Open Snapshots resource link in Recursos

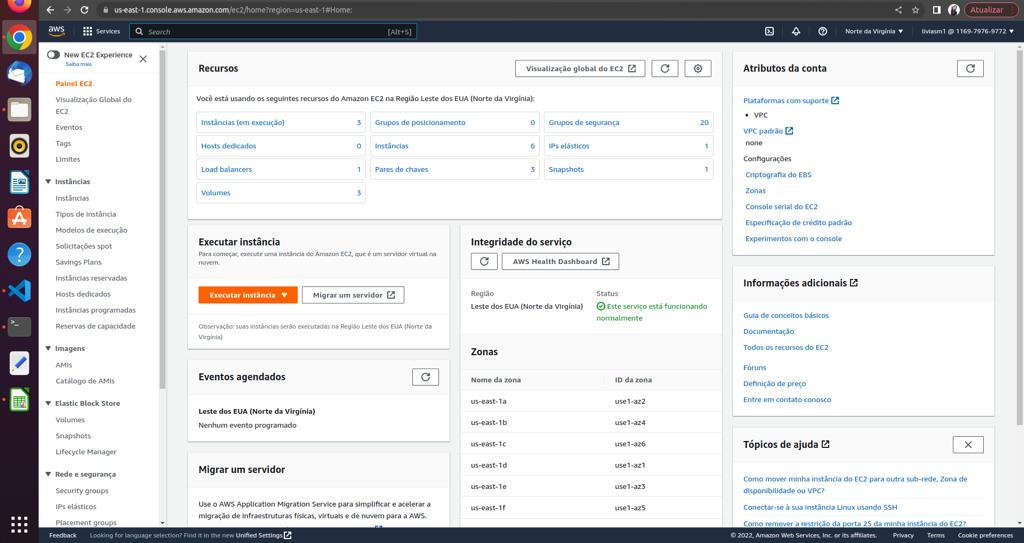[566, 170]
